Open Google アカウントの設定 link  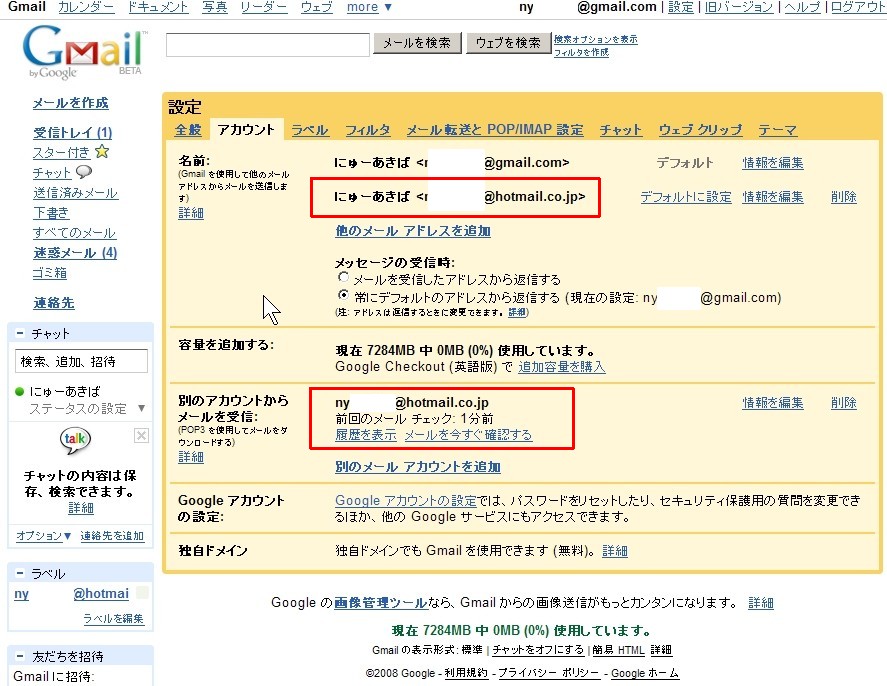(406, 501)
